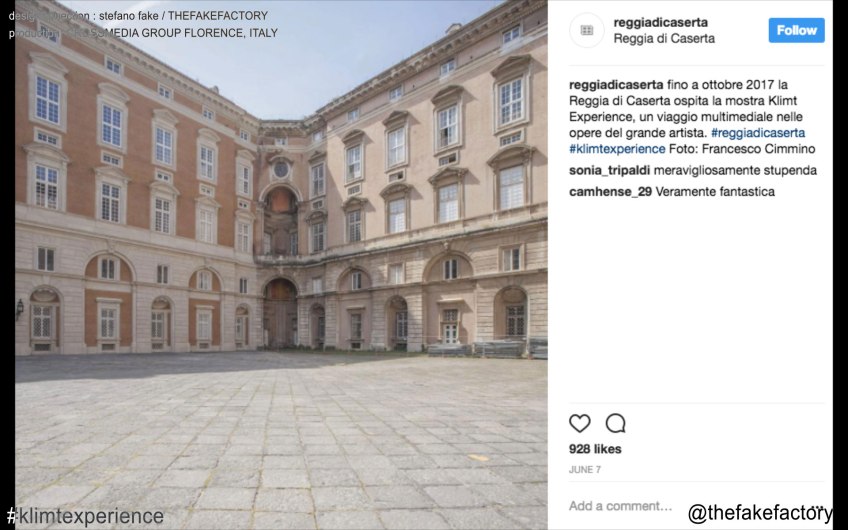Viewport: 848px width, 530px height.
Task: Open the Reggia di Caserta location link
Action: (x=664, y=38)
